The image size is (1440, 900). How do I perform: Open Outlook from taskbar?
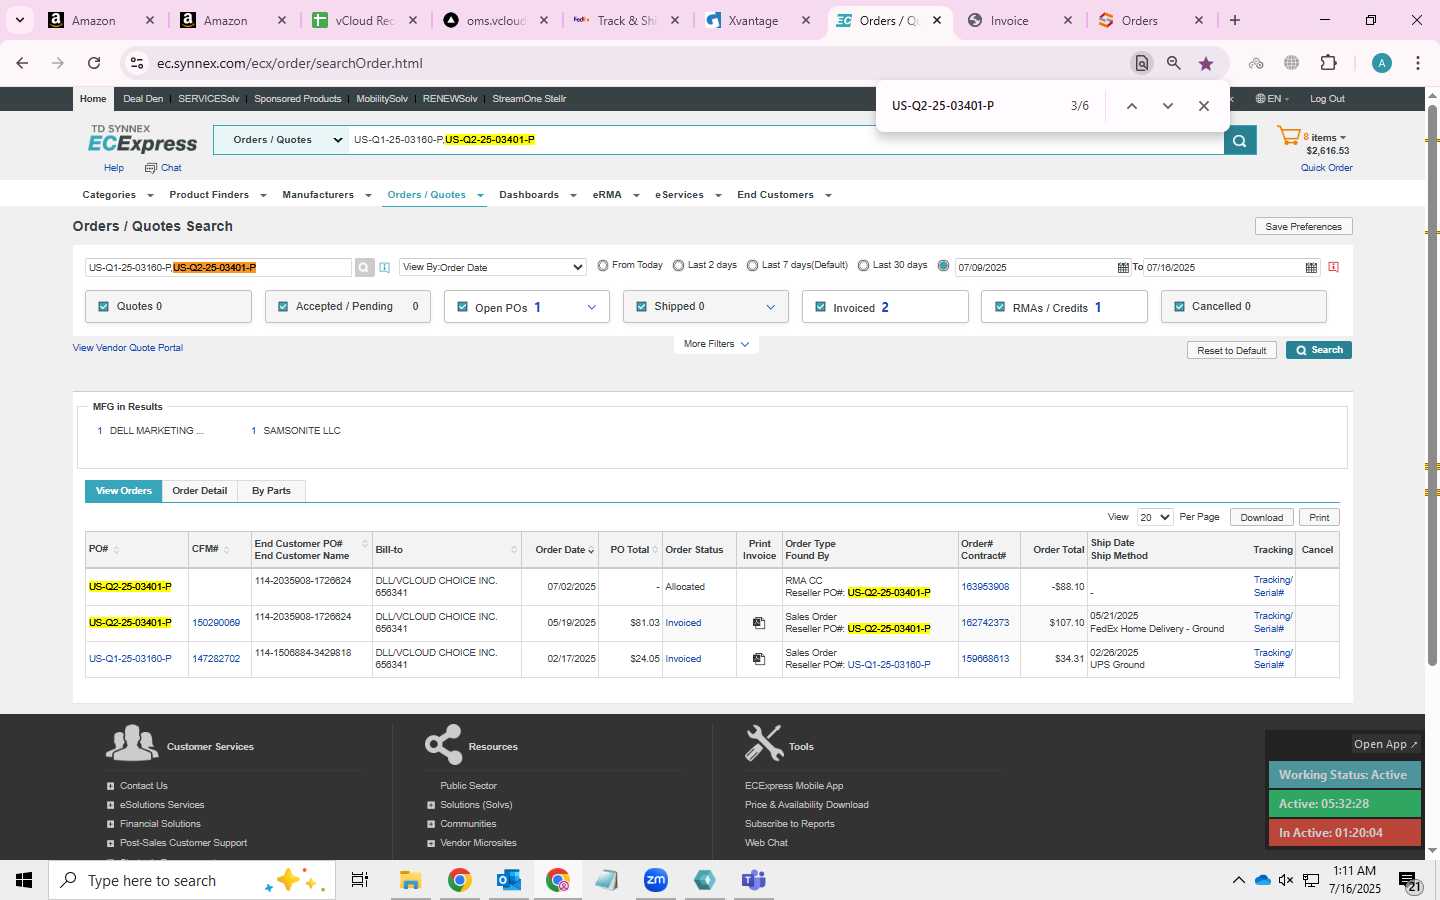point(509,880)
